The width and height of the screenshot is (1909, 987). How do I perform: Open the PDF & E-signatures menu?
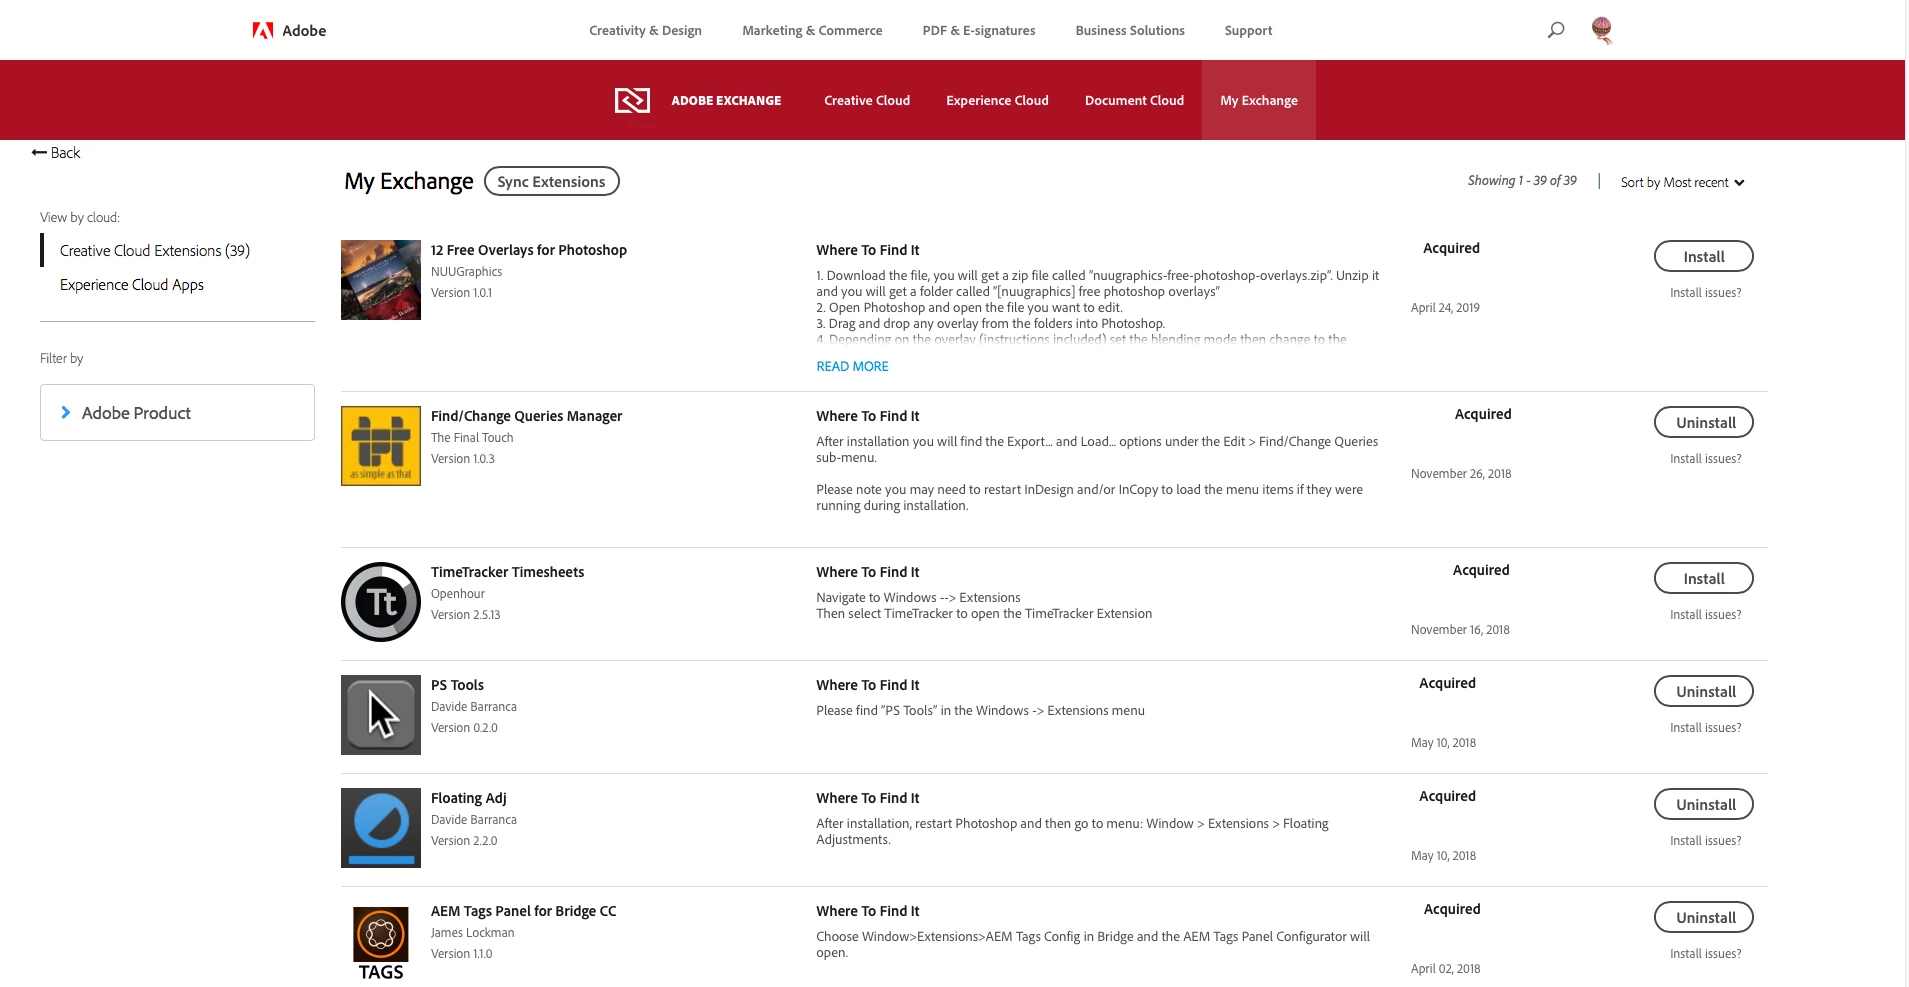tap(979, 31)
